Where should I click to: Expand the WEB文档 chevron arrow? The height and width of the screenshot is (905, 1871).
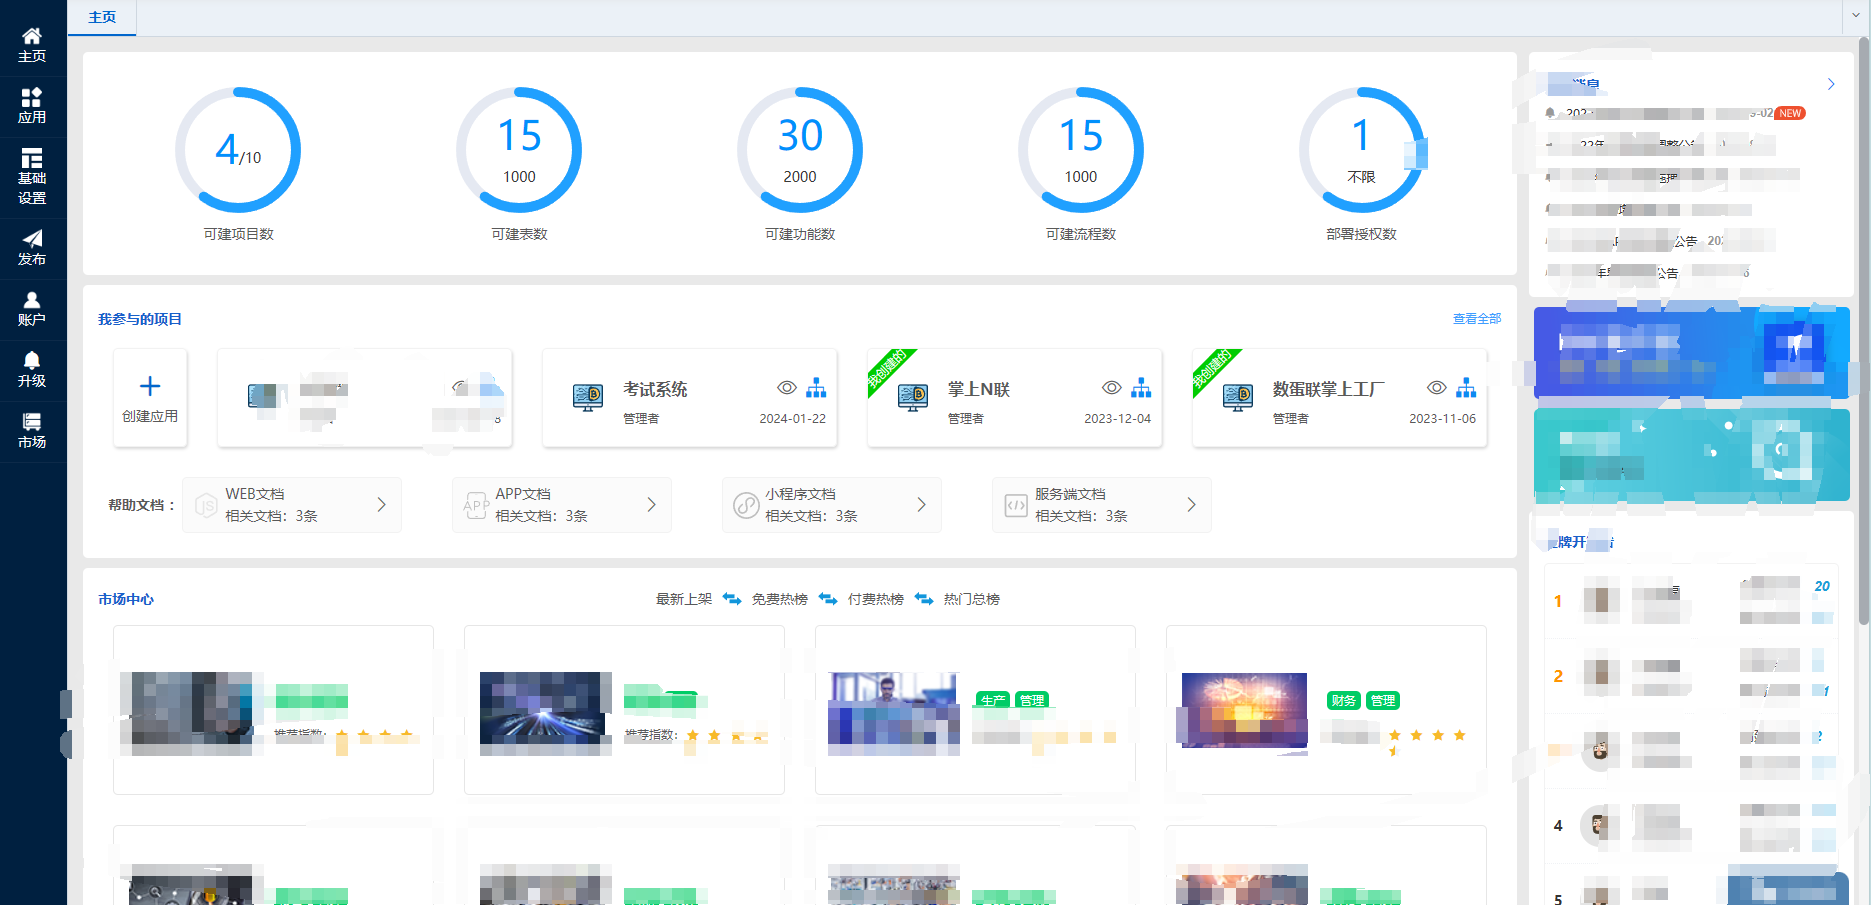pyautogui.click(x=381, y=505)
